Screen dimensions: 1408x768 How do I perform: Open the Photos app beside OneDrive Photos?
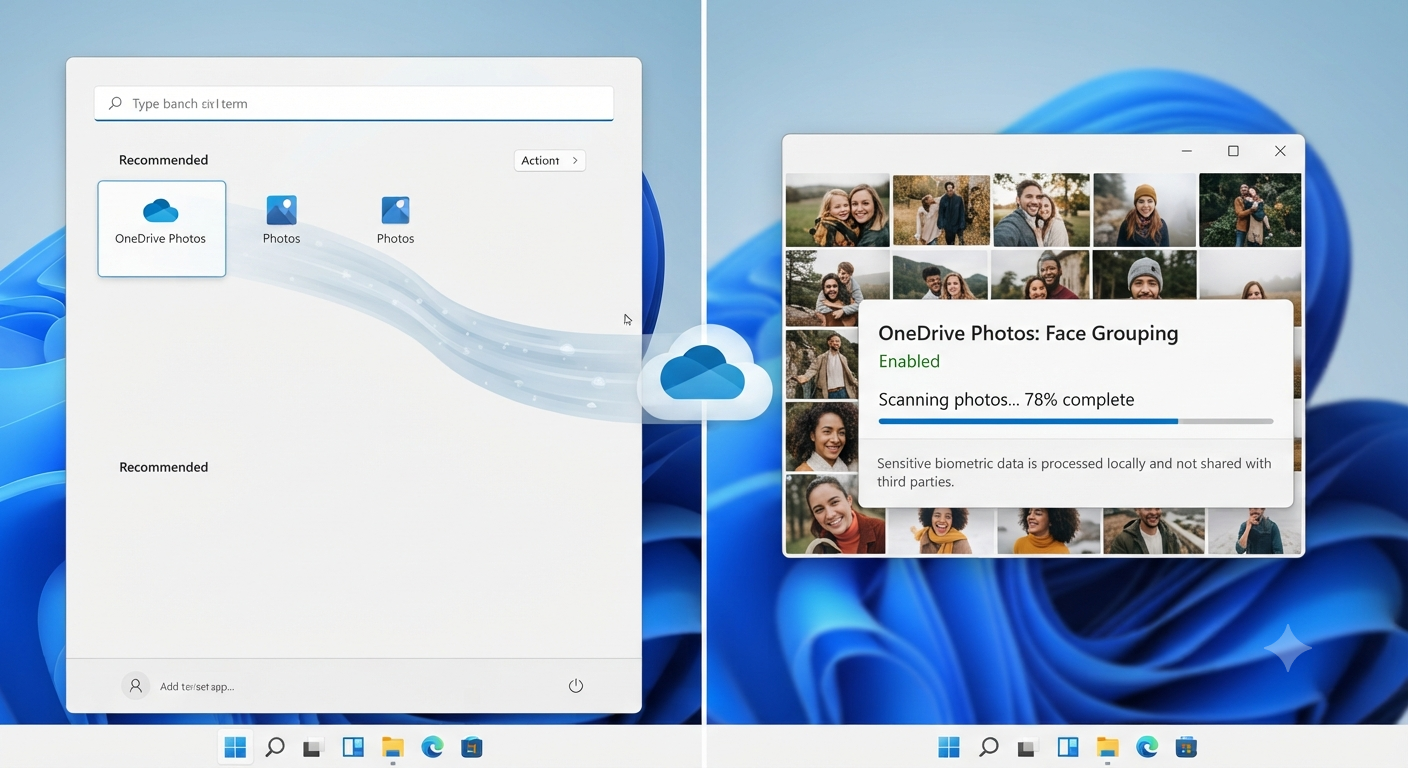[x=281, y=220]
